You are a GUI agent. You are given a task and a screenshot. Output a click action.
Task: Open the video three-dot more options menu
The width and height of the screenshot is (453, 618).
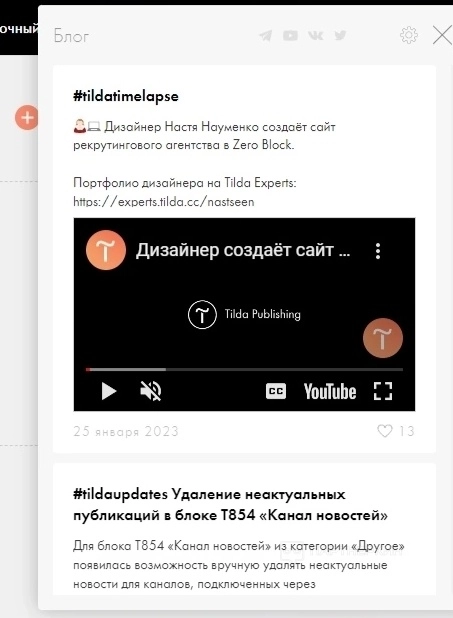pos(378,251)
